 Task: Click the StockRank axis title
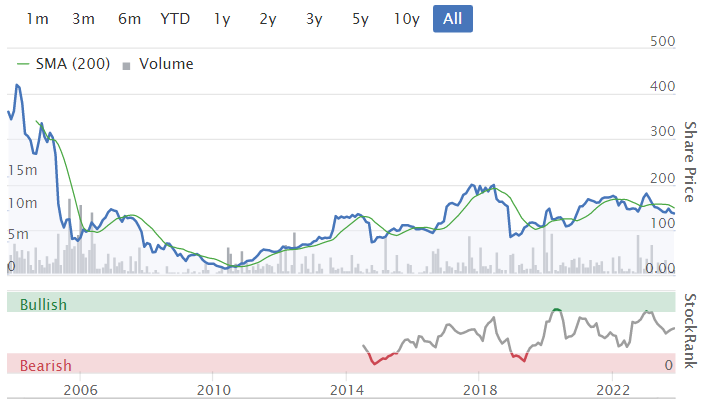point(690,331)
